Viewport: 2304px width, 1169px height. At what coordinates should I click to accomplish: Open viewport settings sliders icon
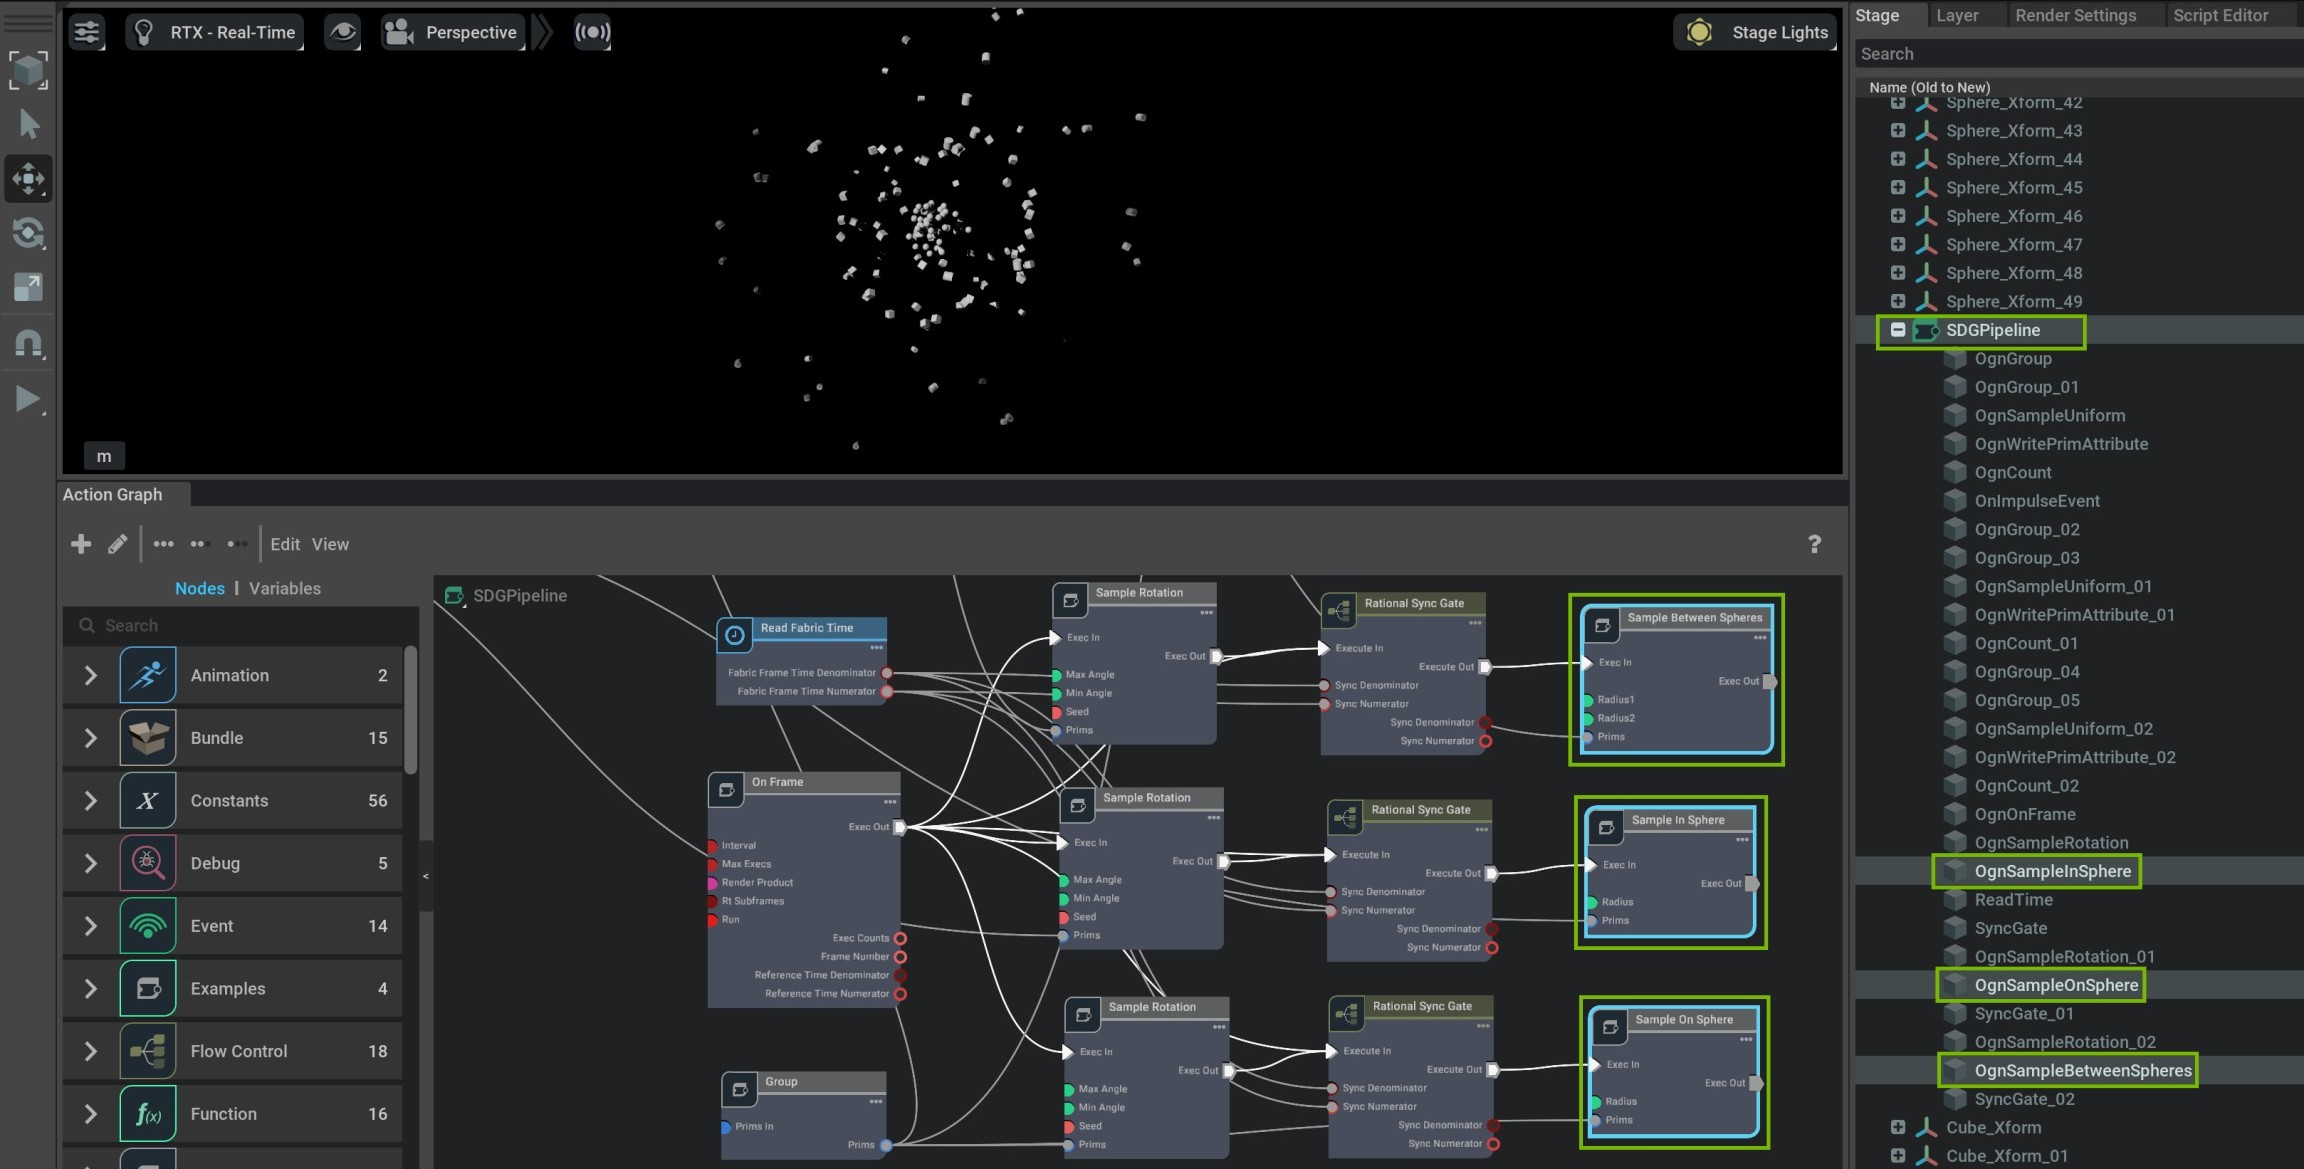(x=87, y=32)
